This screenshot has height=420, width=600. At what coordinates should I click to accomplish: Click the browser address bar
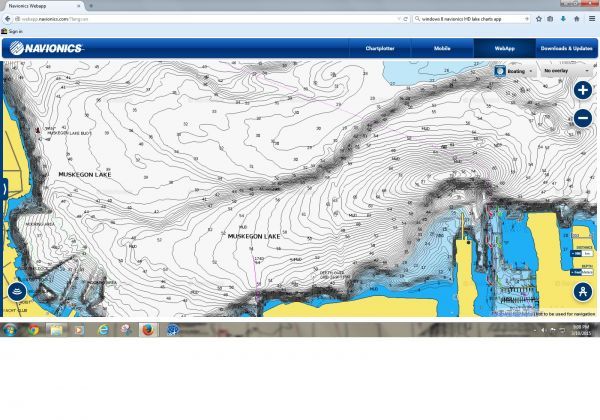pos(200,18)
